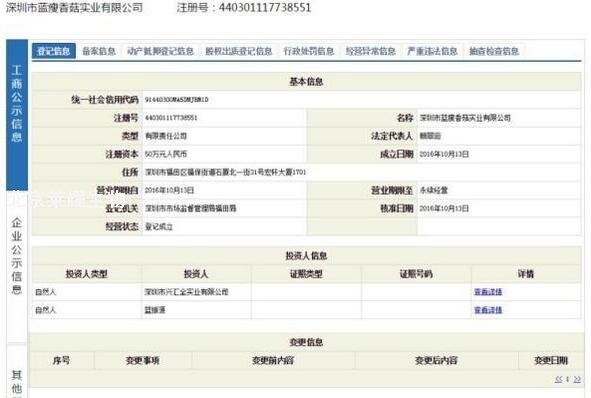
Task: Click the 投资人类型 column header
Action: 87,274
